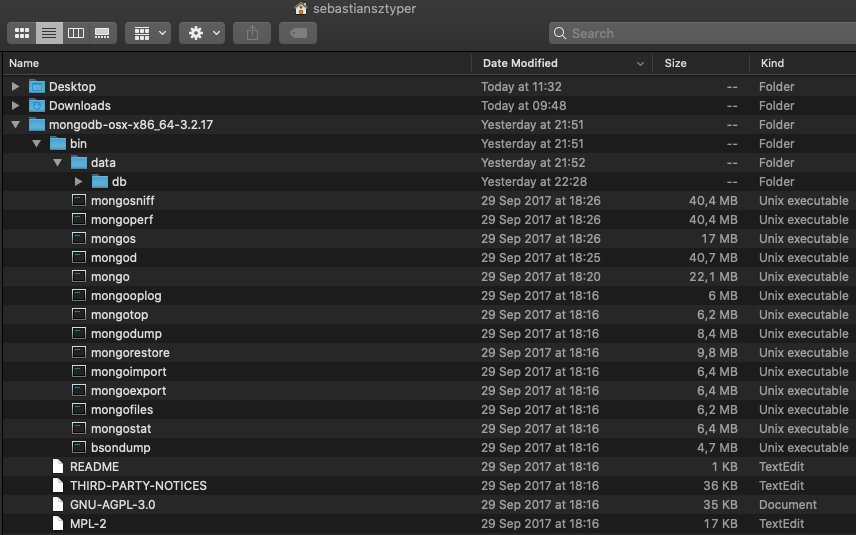
Task: Click the 9,8 MB size of mongorestore
Action: pos(717,353)
